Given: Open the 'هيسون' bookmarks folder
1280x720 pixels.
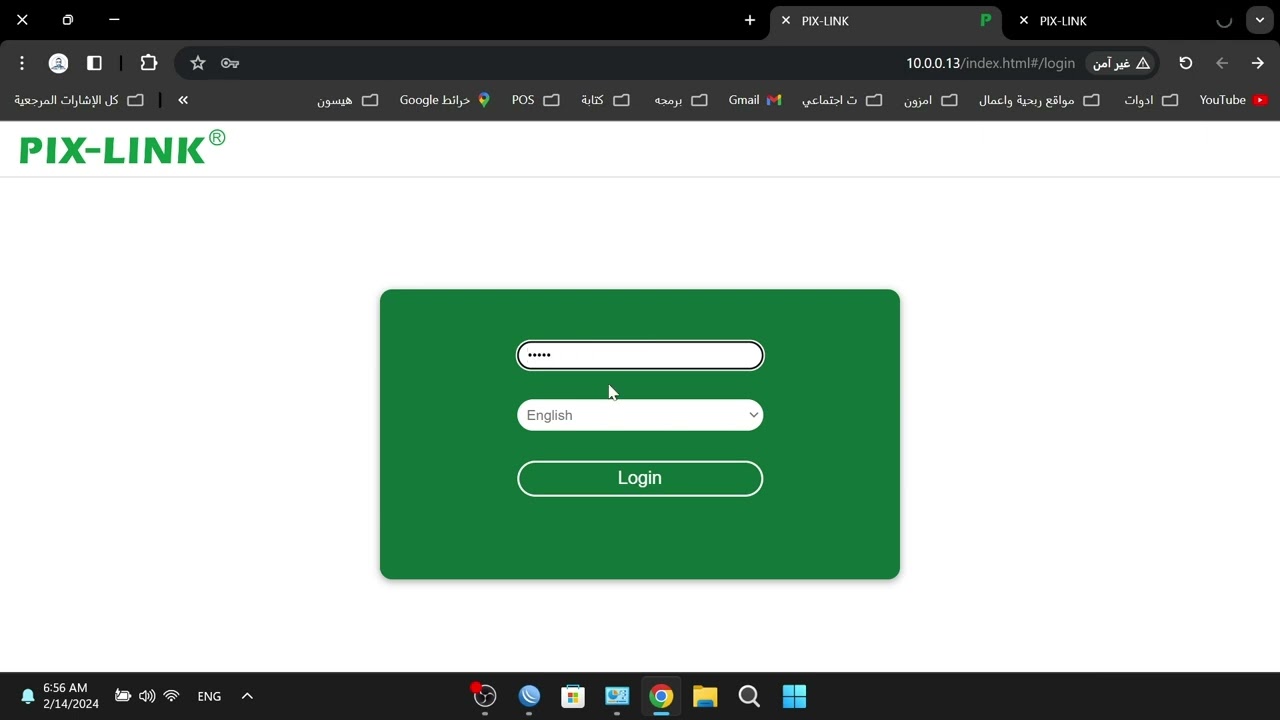Looking at the screenshot, I should point(347,100).
